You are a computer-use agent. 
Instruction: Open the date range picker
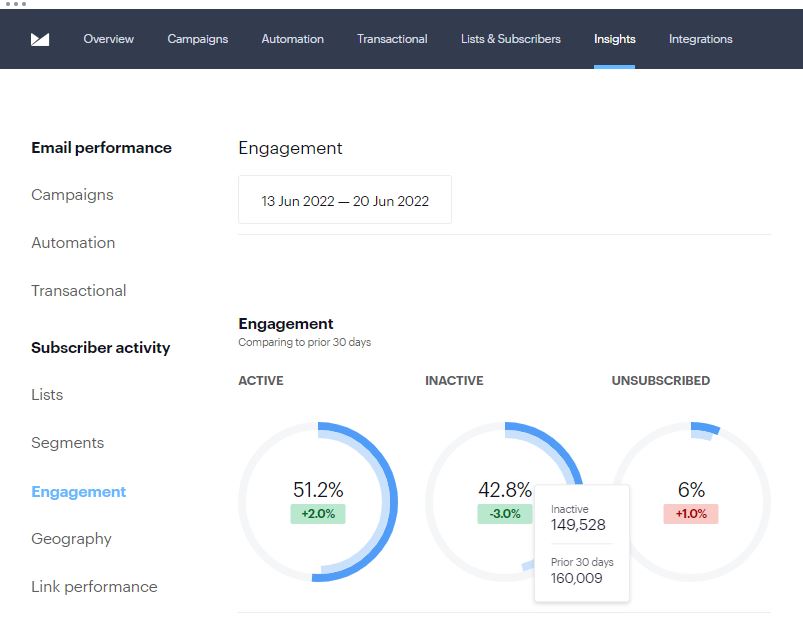pos(345,200)
